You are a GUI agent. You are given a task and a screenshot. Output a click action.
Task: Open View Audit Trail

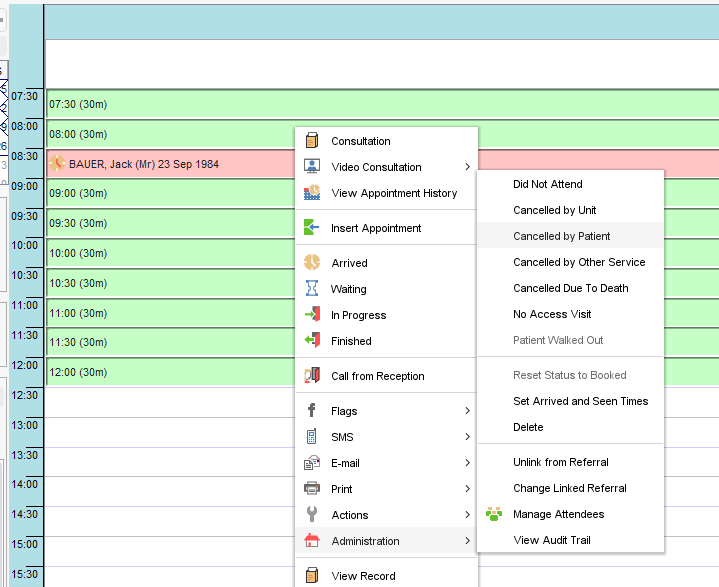[570, 540]
